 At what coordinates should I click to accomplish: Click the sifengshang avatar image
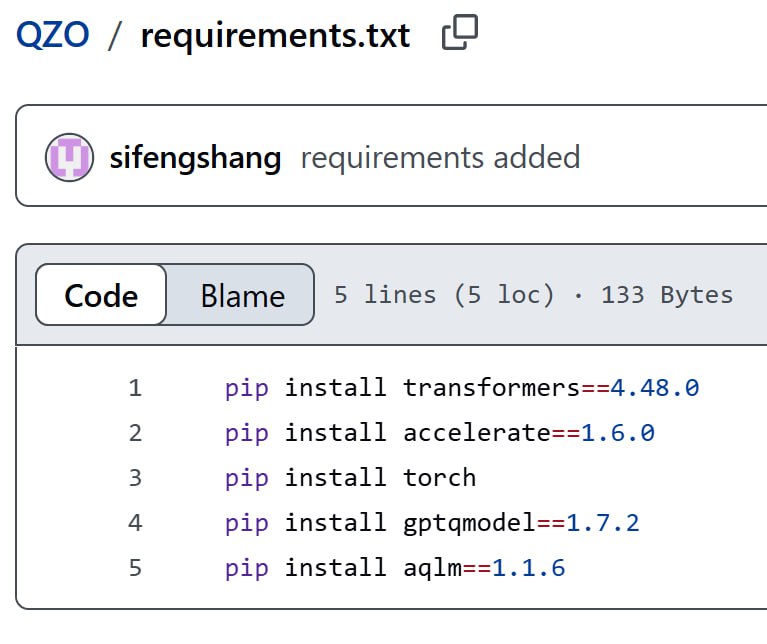coord(70,158)
